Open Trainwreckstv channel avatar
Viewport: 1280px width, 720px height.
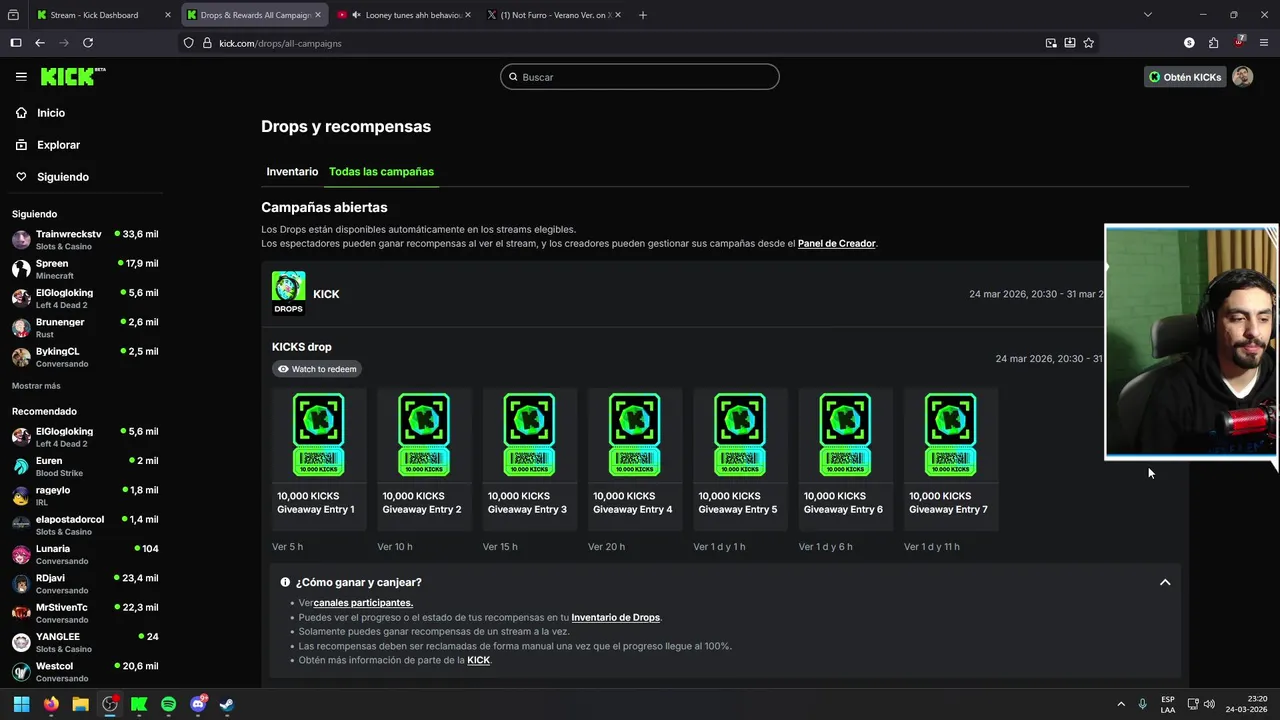[21, 240]
